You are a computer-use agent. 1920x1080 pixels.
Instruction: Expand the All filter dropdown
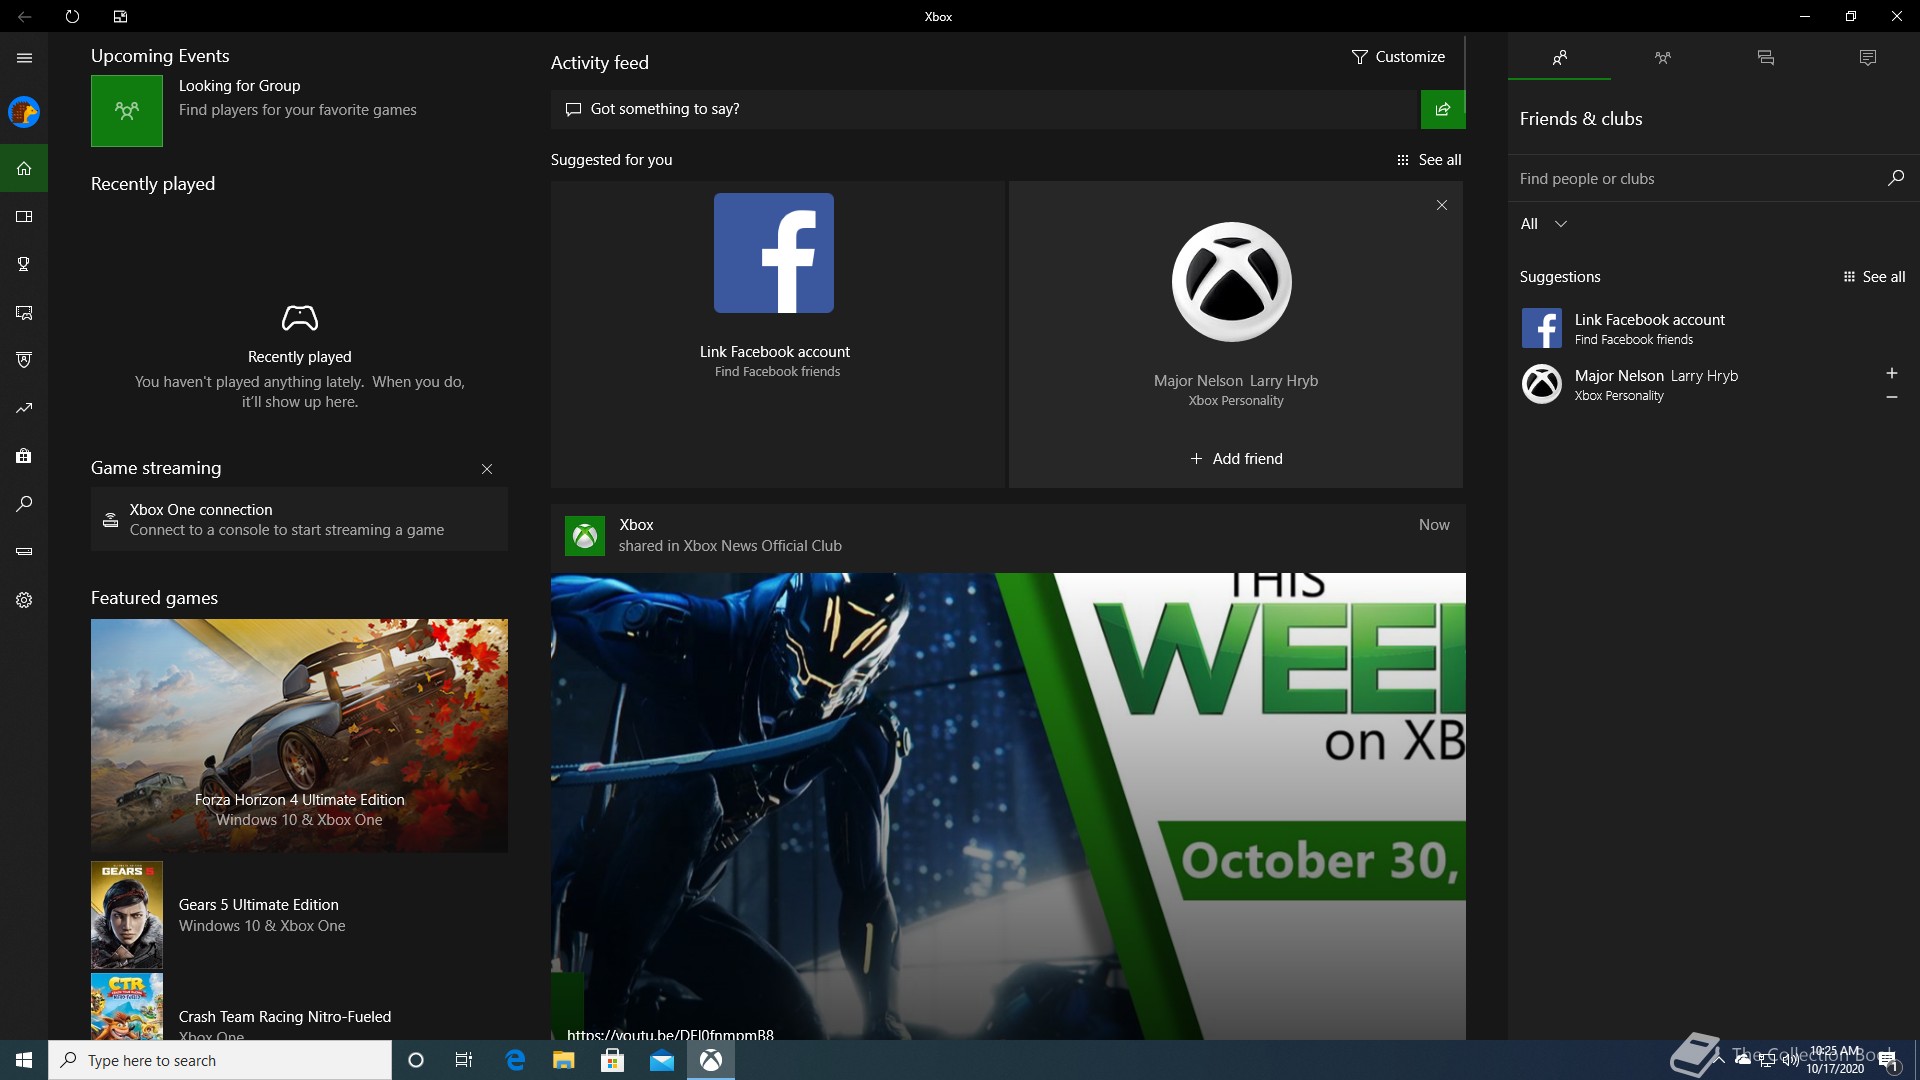pyautogui.click(x=1543, y=224)
